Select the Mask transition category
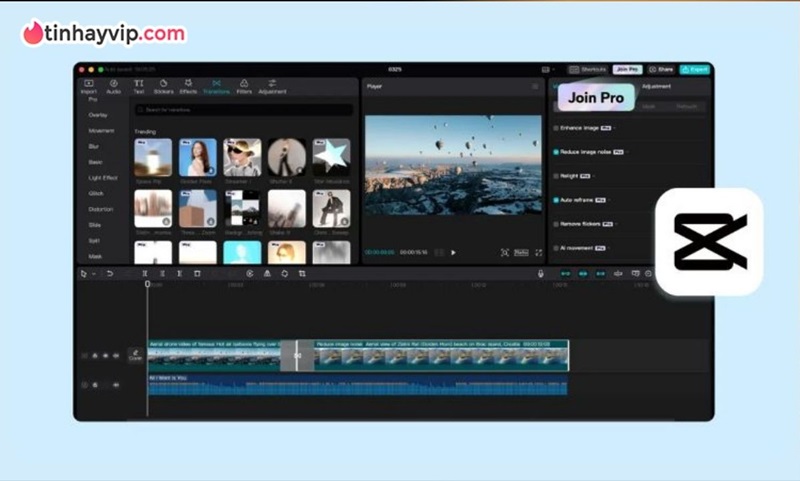Screen dimensions: 800x481 pyautogui.click(x=95, y=257)
